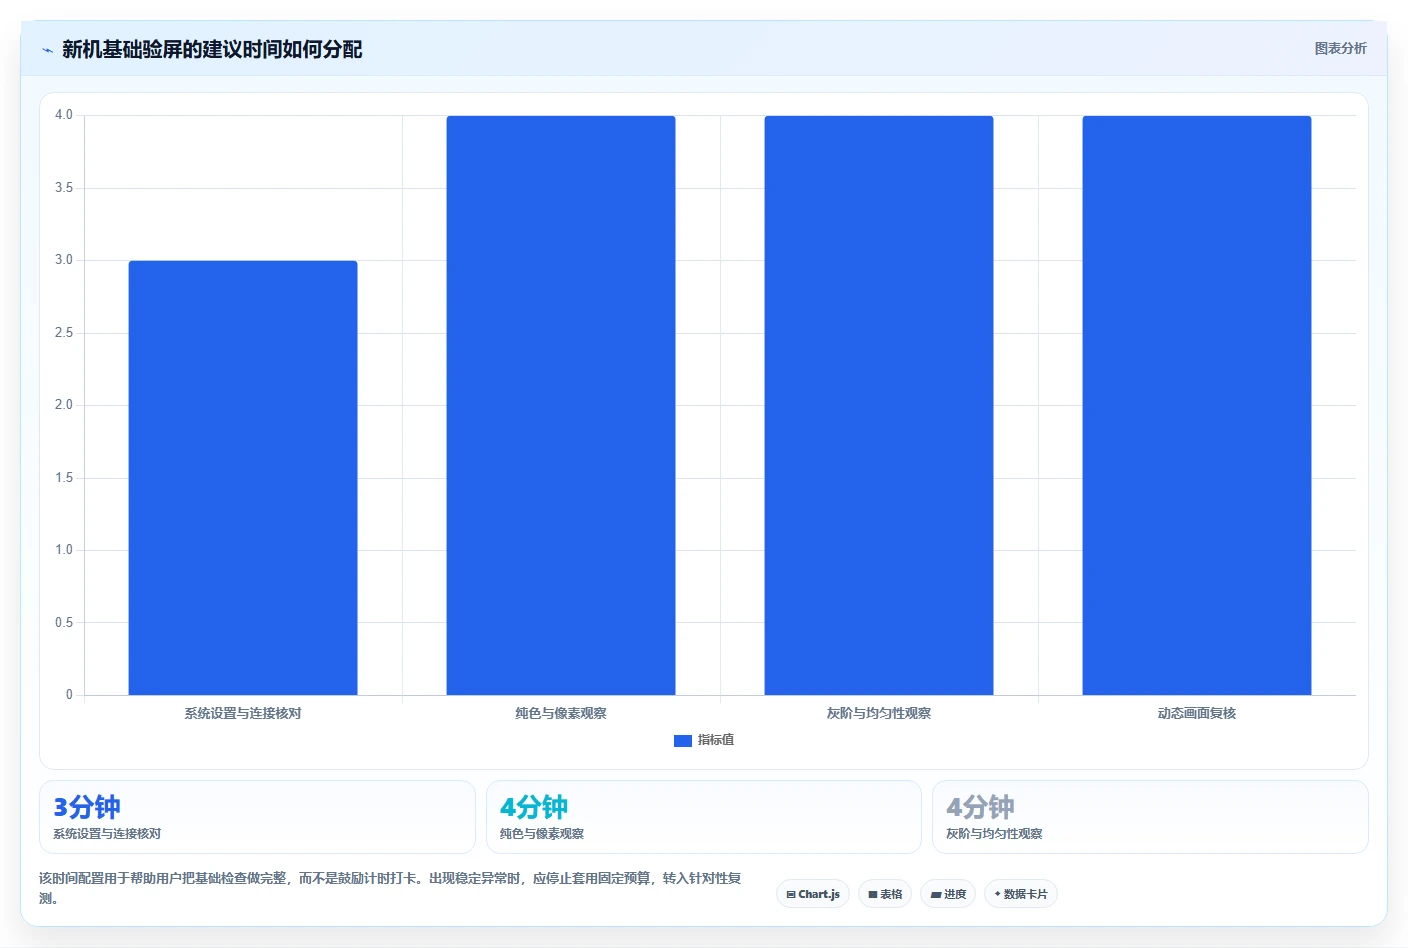
Task: Click the 进度 tag chip
Action: click(x=948, y=894)
